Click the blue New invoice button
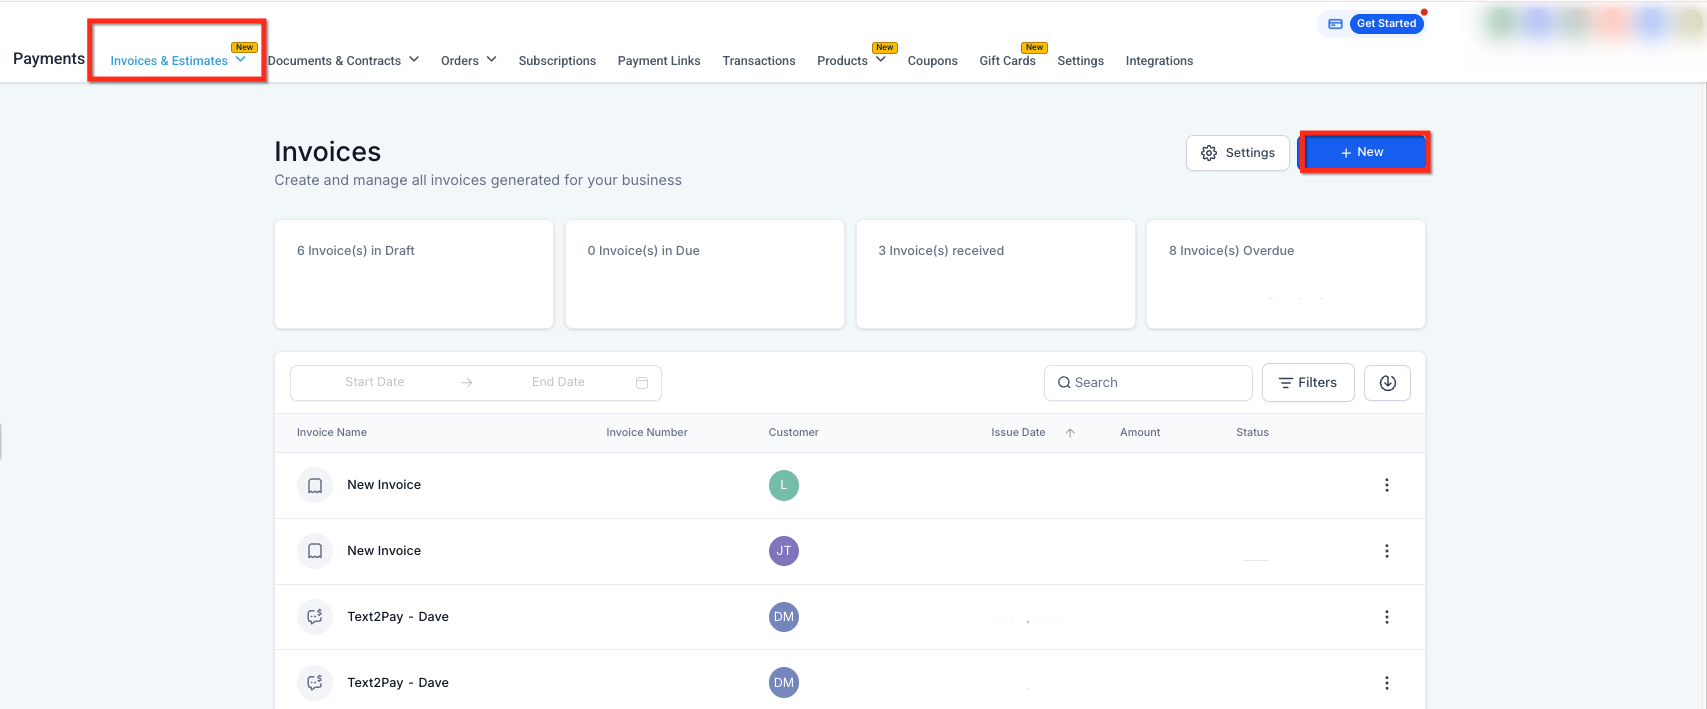Screen dimensions: 1707x709 pos(1362,152)
